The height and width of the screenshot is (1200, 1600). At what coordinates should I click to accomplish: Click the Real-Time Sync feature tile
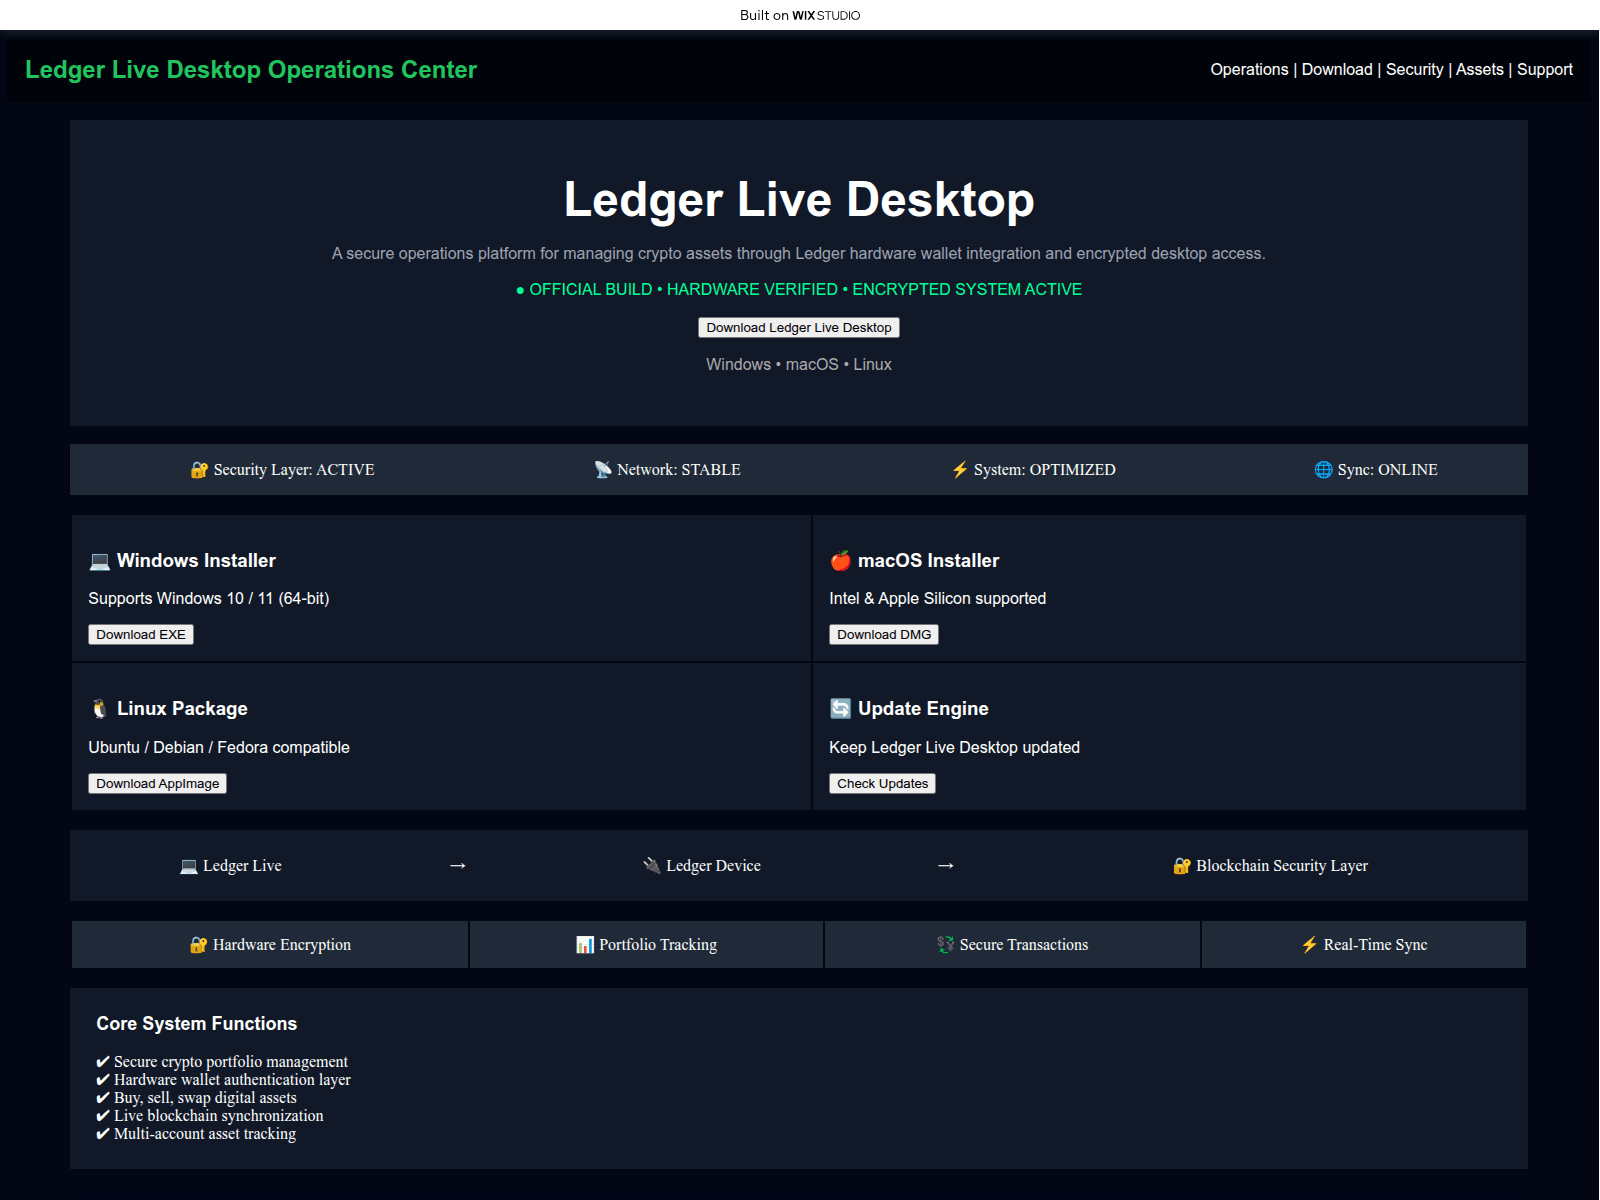(x=1364, y=945)
